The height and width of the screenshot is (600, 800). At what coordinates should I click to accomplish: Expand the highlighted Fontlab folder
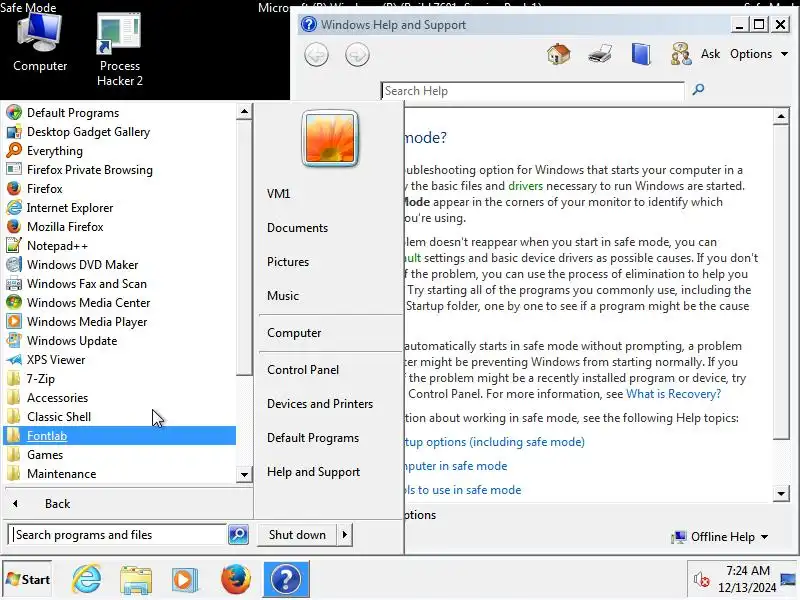(x=120, y=436)
